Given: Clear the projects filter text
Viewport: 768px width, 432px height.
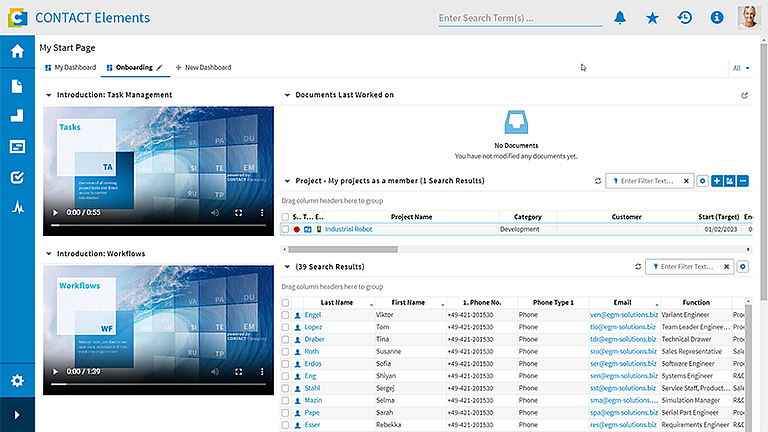Looking at the screenshot, I should (686, 181).
